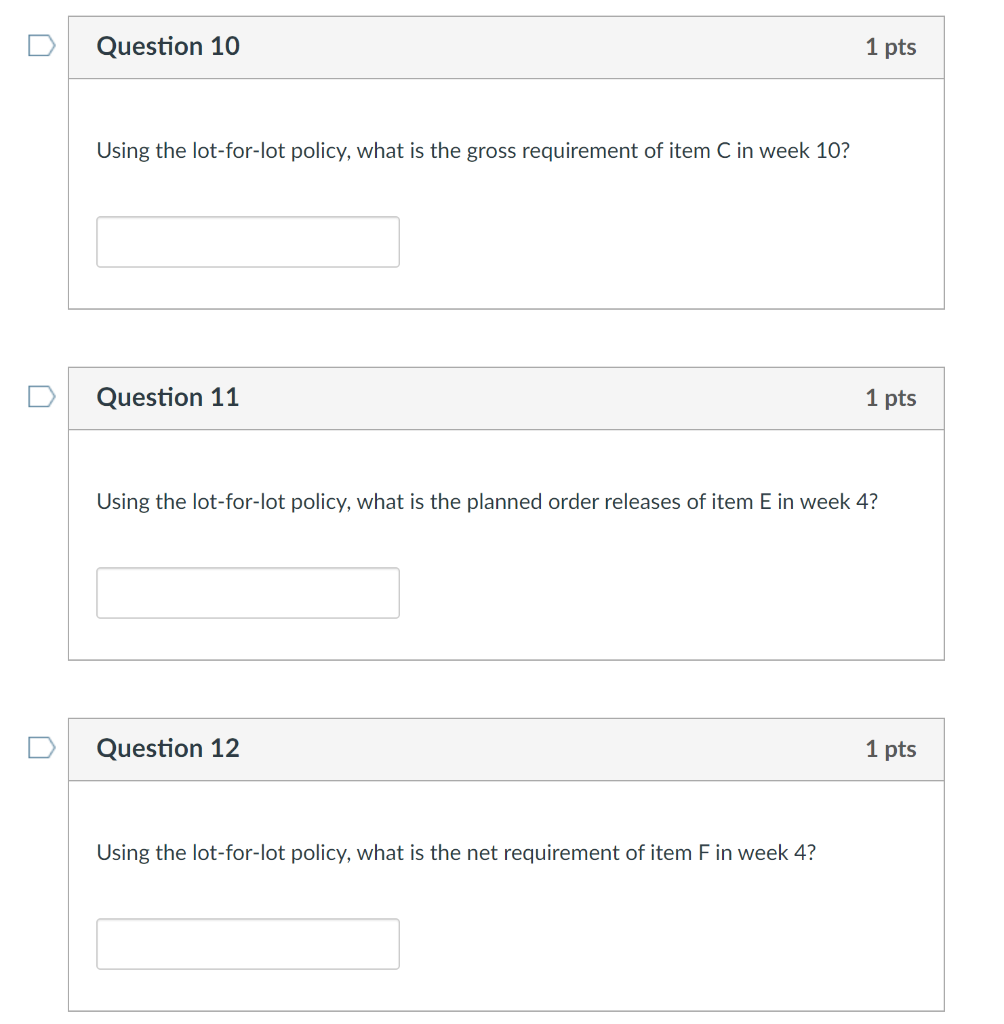Click the "Question 10" heading
Viewport: 1004px width, 1024px height.
coord(168,46)
